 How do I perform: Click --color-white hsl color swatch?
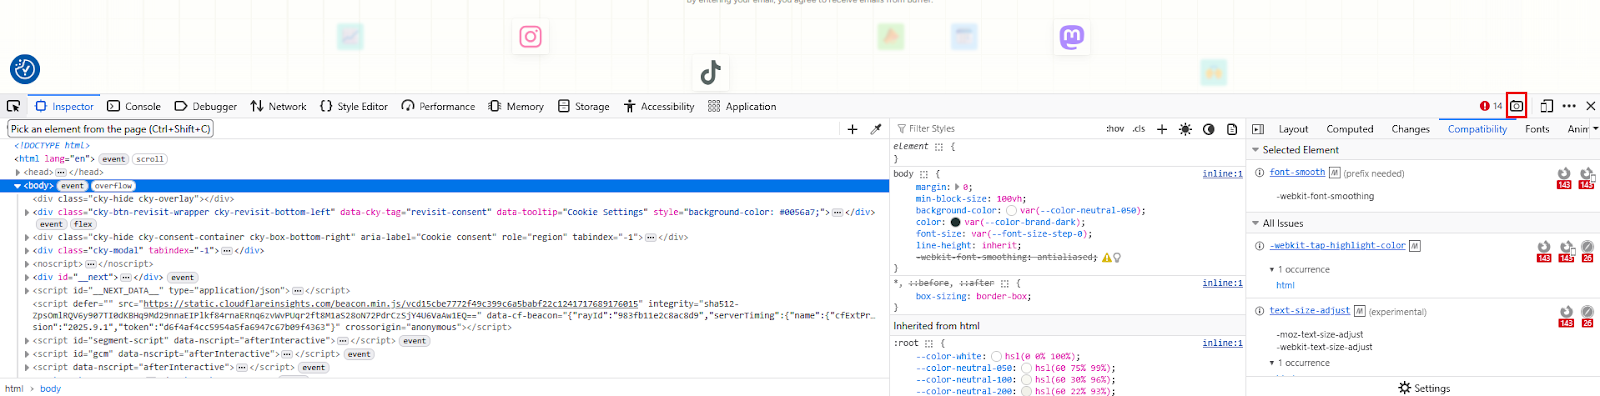point(996,356)
